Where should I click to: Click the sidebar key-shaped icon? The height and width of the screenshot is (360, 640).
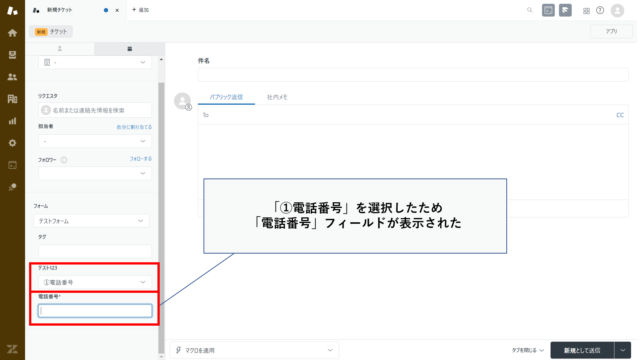12,187
